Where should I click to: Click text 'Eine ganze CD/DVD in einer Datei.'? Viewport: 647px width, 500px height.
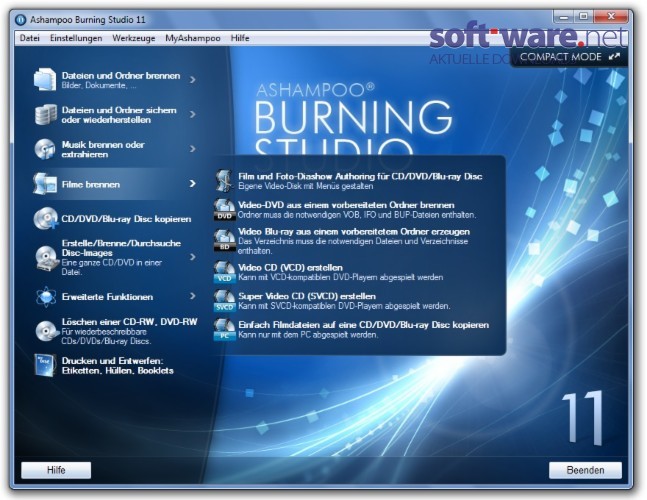pyautogui.click(x=112, y=267)
